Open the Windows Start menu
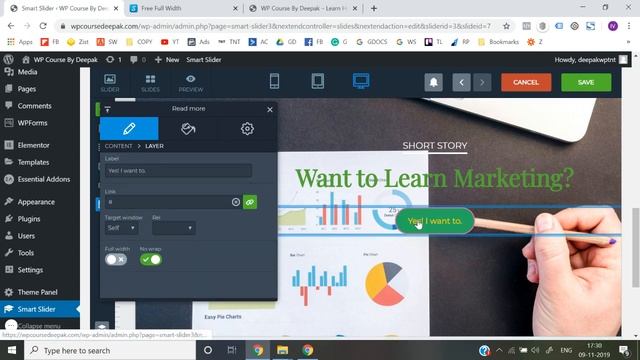The width and height of the screenshot is (640, 360). [x=12, y=350]
